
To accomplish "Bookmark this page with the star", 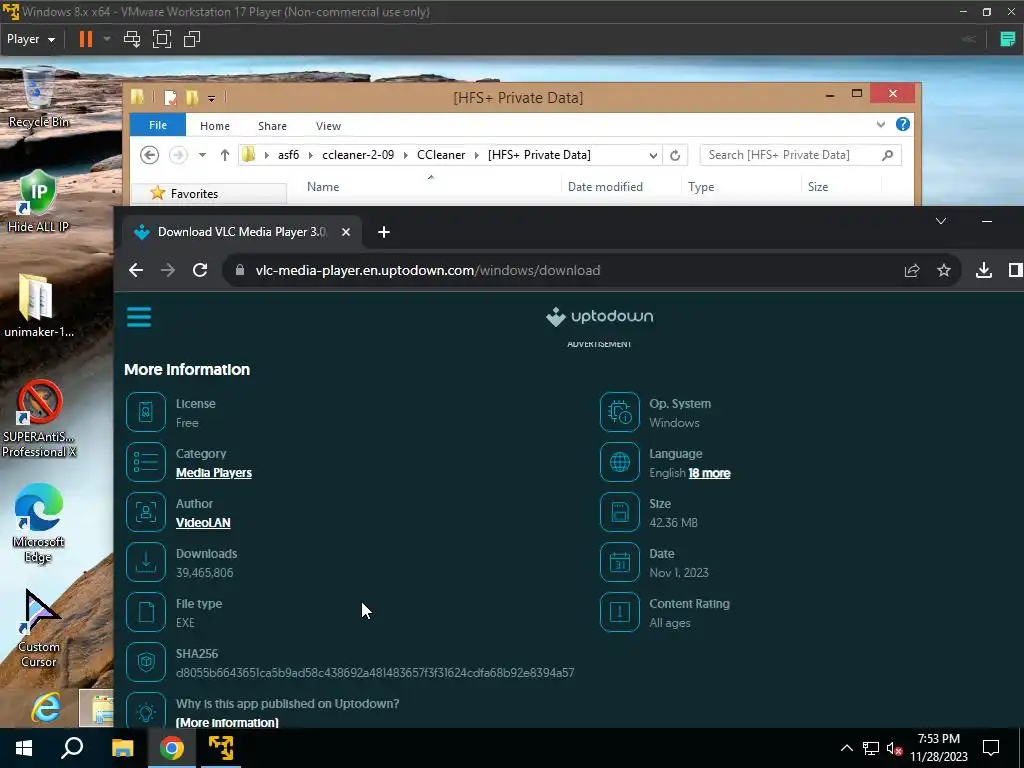I will point(944,270).
